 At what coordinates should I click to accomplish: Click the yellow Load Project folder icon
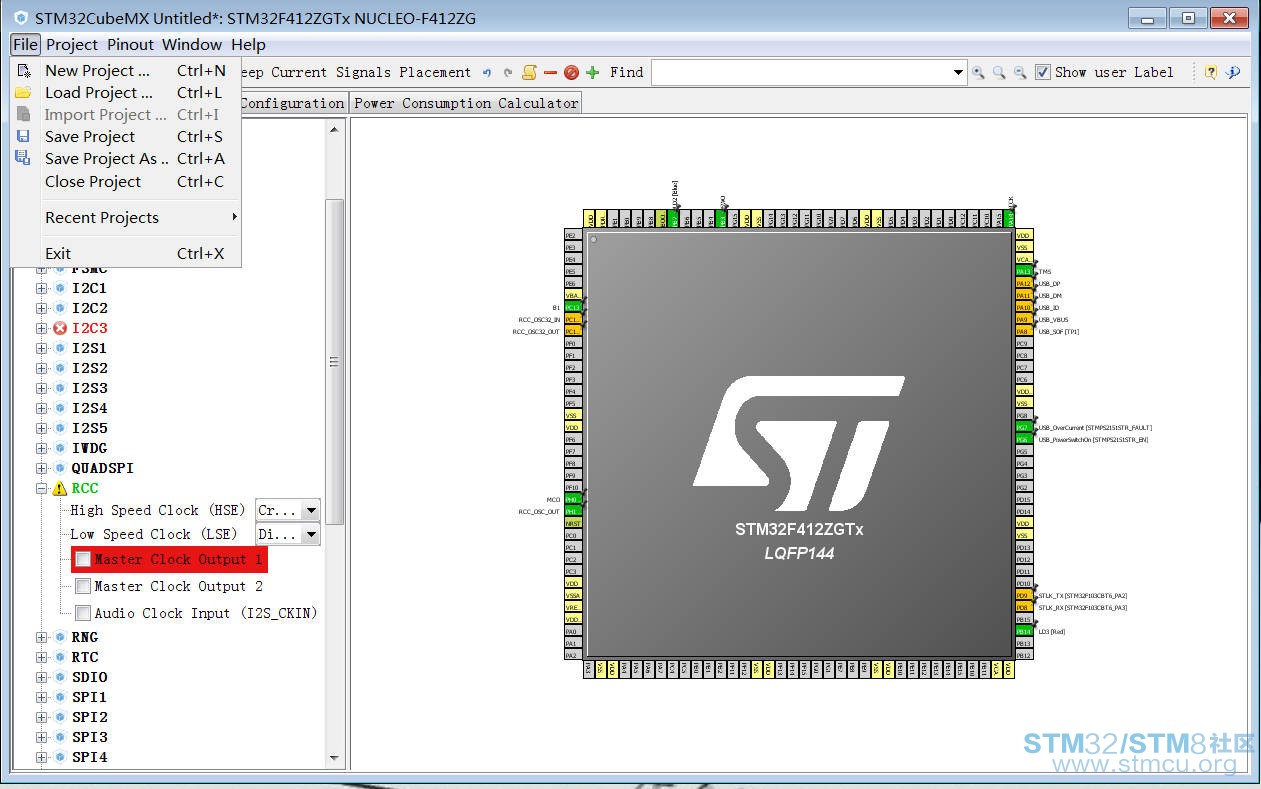tap(23, 93)
